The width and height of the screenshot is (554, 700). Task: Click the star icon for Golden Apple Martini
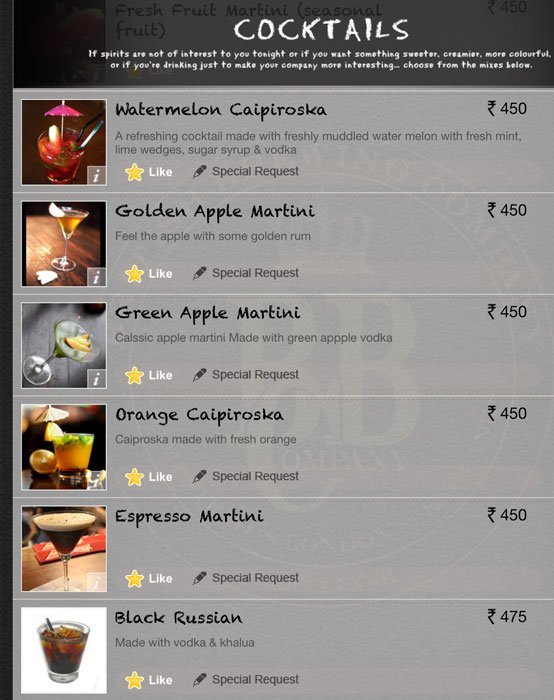(x=134, y=274)
